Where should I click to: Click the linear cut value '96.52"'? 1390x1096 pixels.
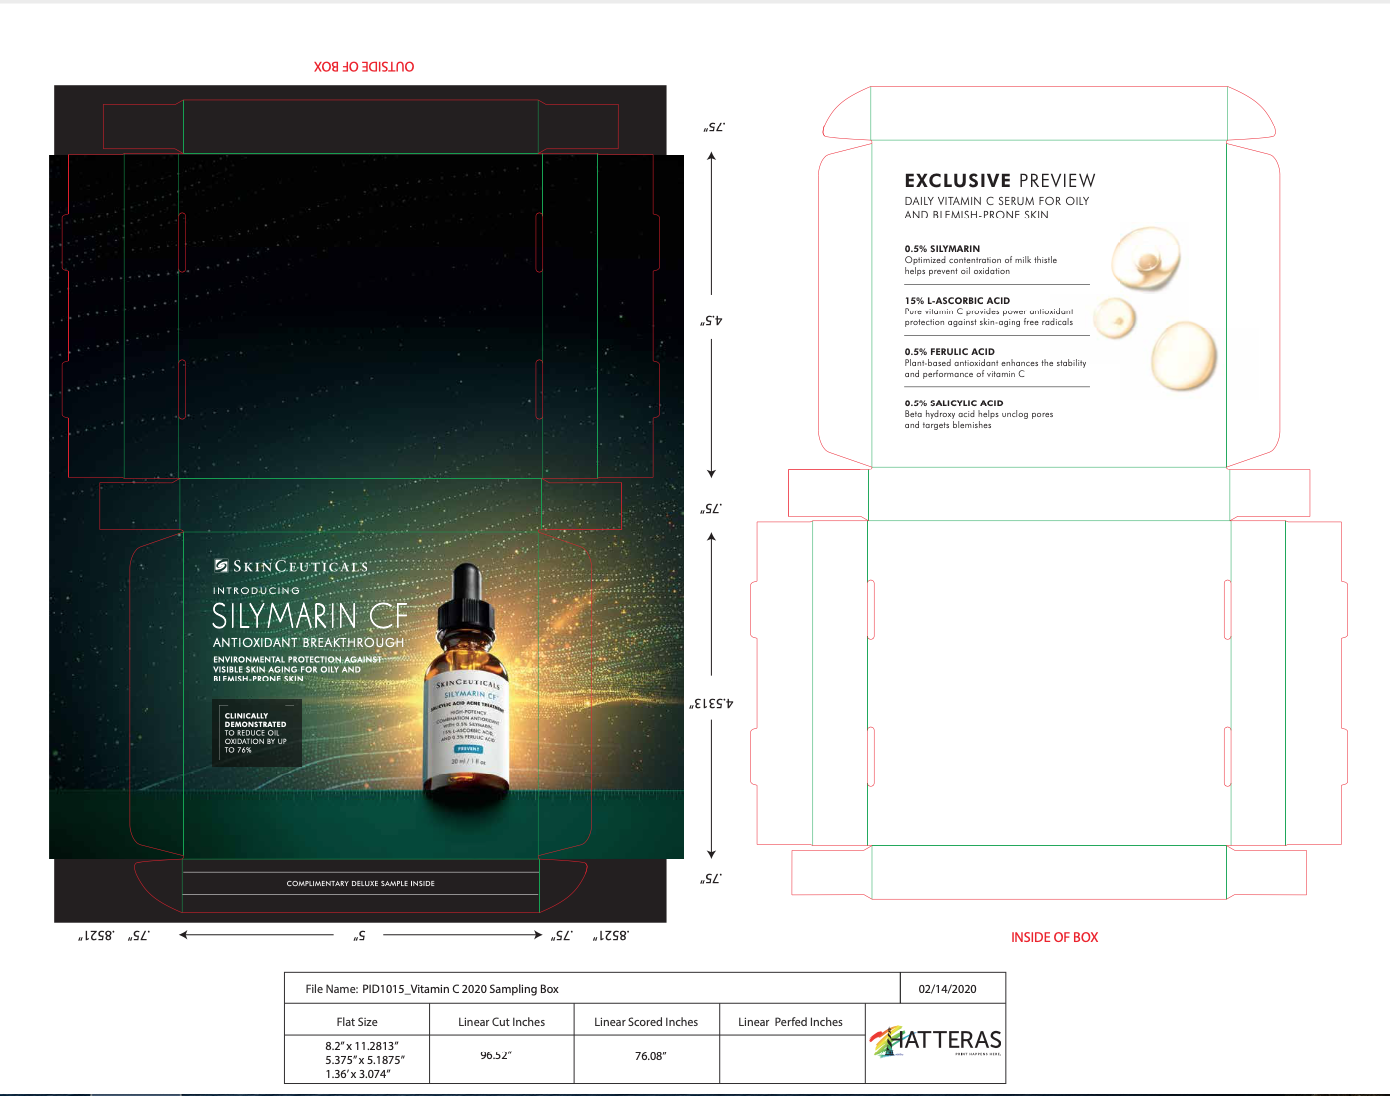point(497,1055)
